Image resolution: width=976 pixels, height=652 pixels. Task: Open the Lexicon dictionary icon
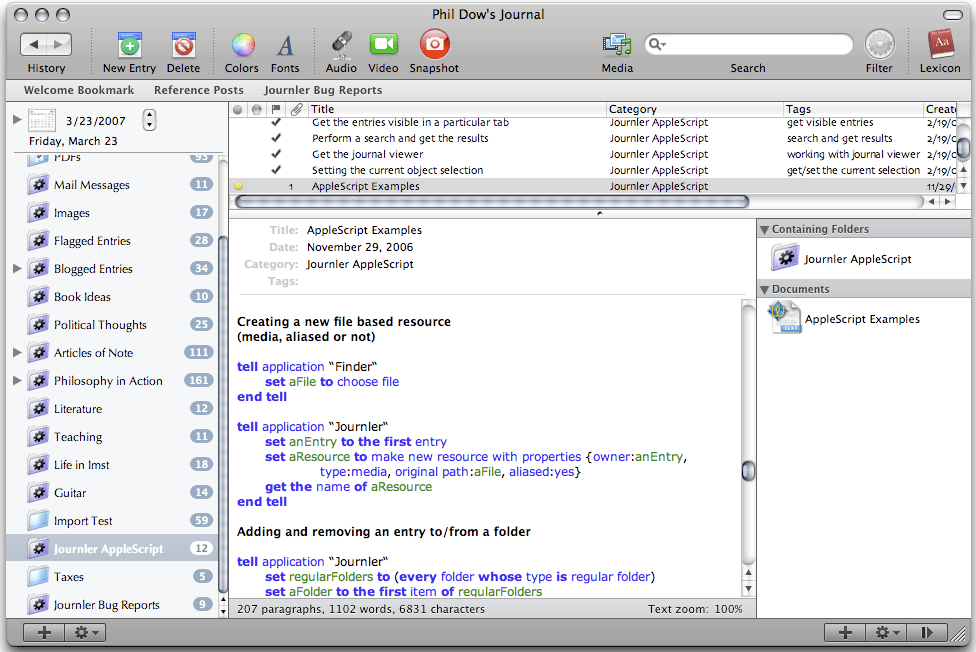[941, 44]
